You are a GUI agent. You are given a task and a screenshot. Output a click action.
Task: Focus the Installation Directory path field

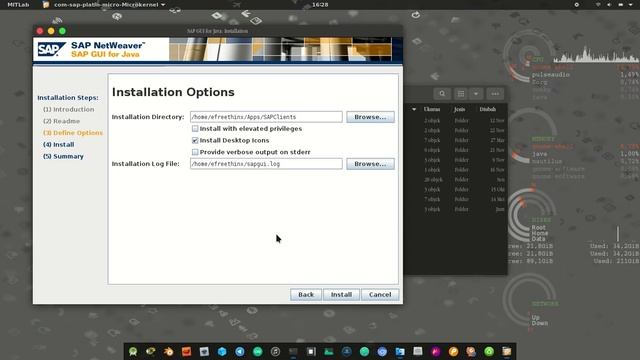[266, 117]
